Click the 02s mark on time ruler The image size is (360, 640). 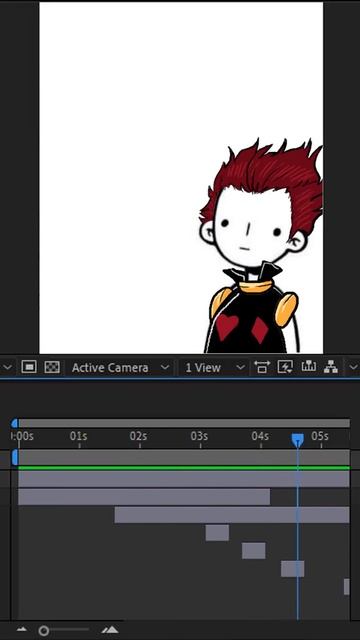click(x=138, y=436)
